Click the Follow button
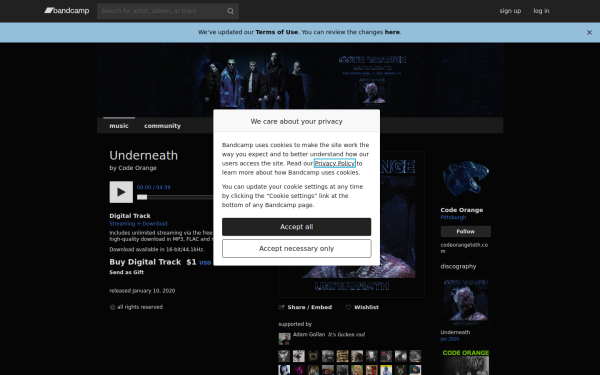 point(466,232)
